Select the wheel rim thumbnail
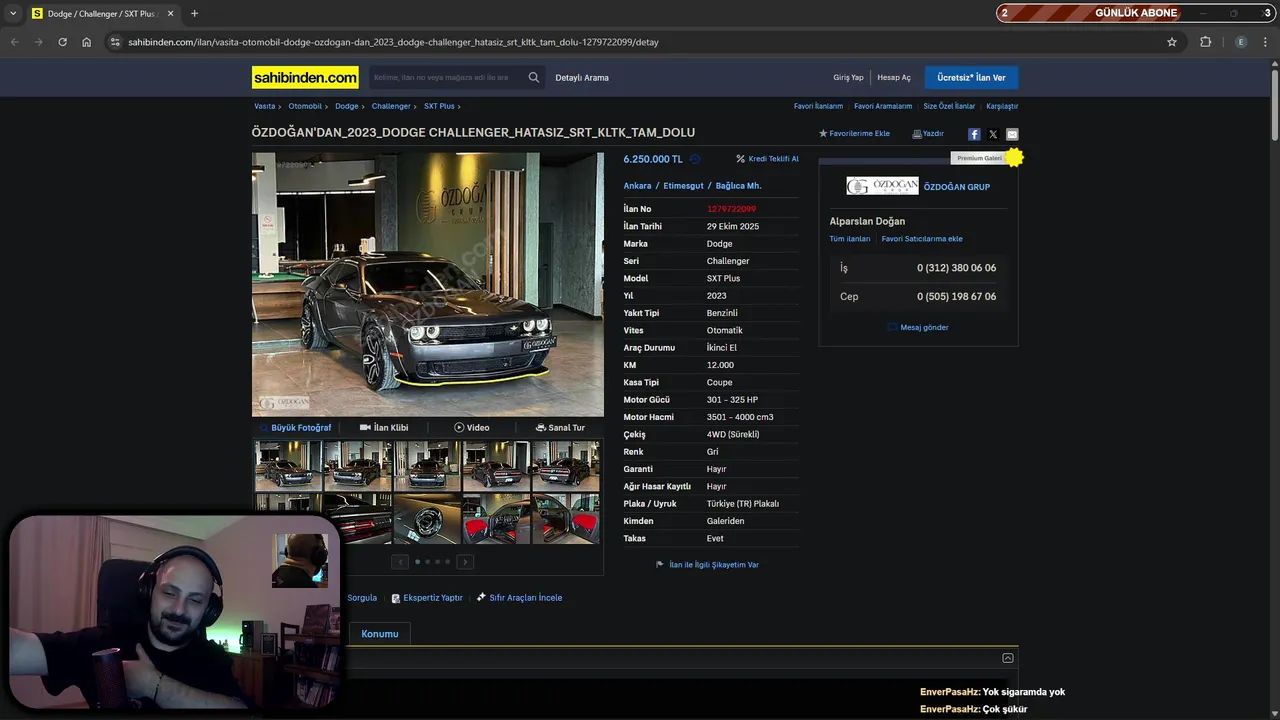The width and height of the screenshot is (1280, 720). tap(427, 519)
